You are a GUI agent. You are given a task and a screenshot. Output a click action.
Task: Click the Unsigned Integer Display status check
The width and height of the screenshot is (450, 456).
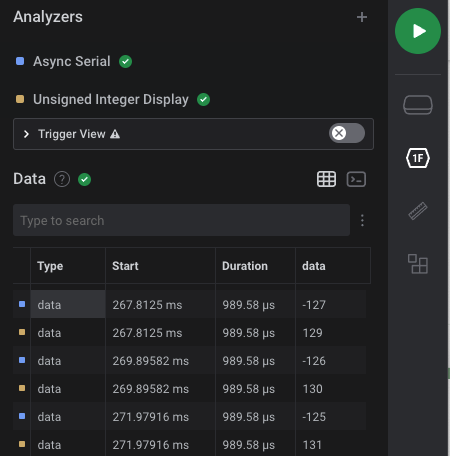[x=203, y=99]
